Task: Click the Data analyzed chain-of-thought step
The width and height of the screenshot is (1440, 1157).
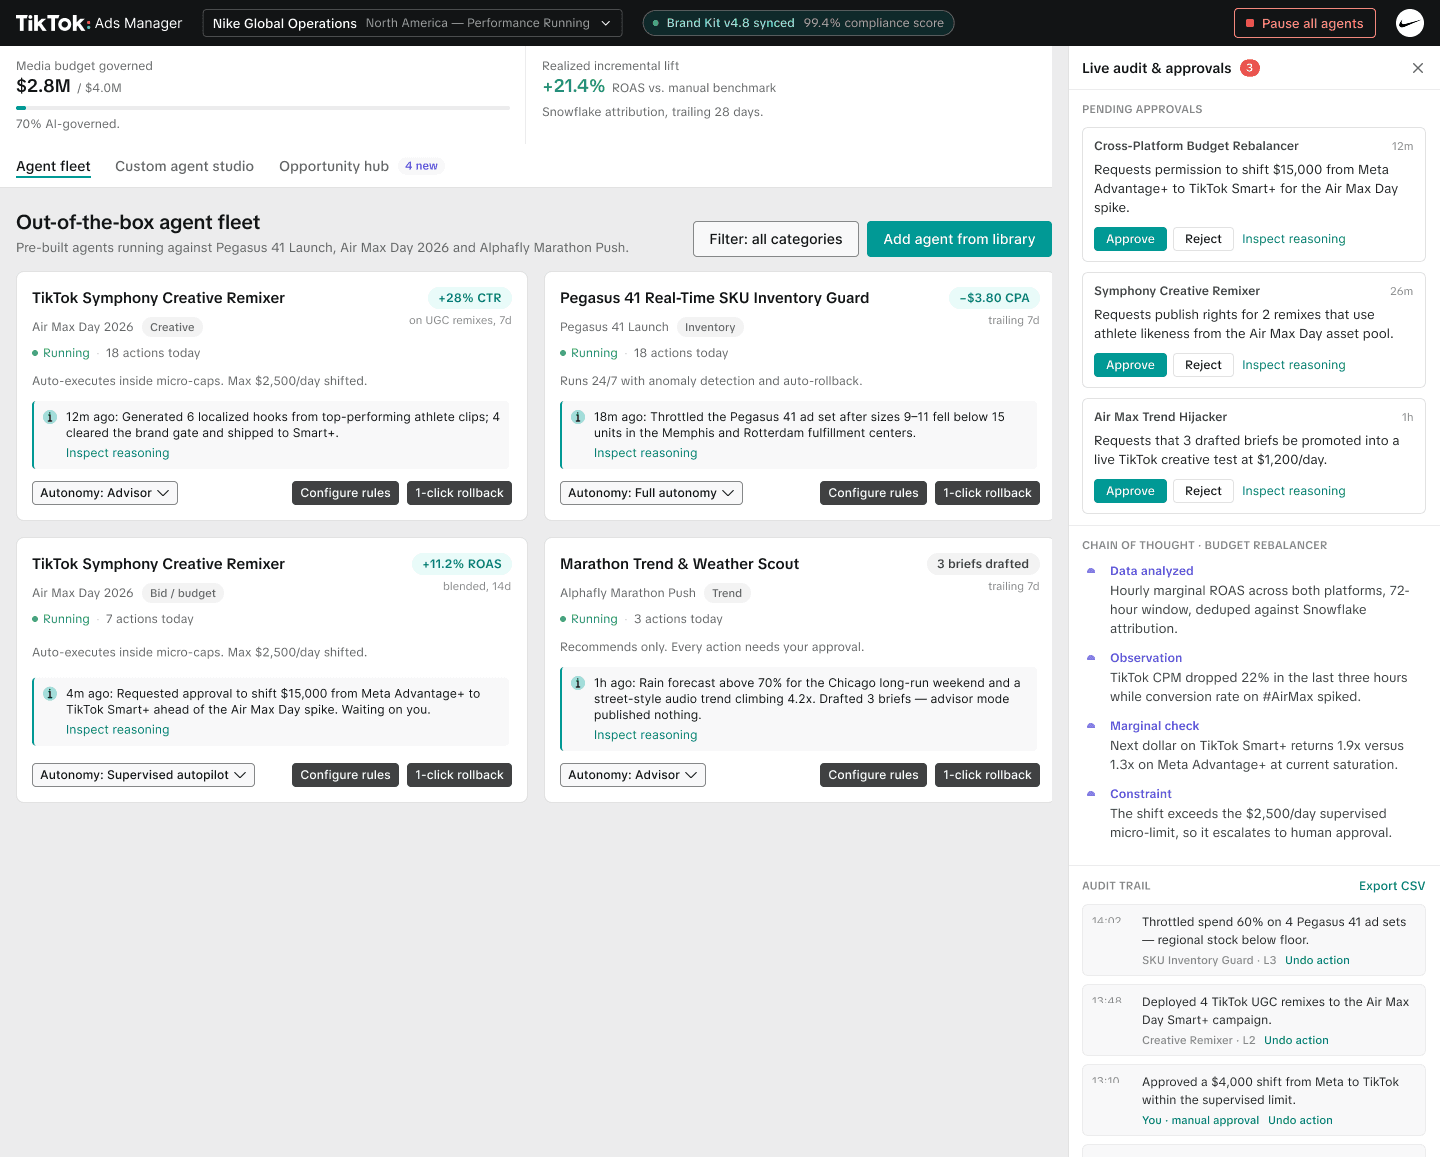Action: click(x=1151, y=571)
